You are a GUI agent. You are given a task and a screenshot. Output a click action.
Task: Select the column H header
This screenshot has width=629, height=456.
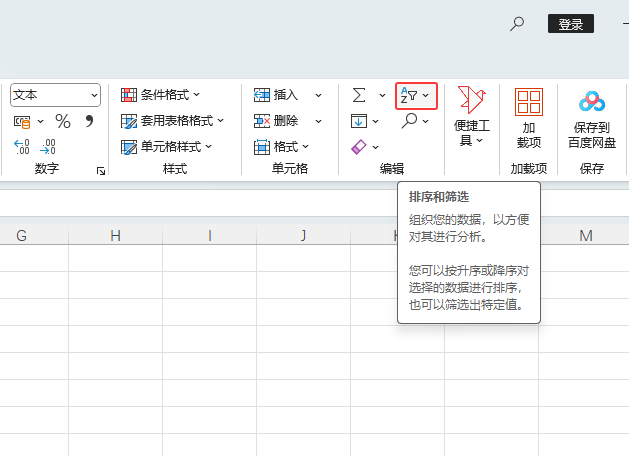(x=115, y=236)
